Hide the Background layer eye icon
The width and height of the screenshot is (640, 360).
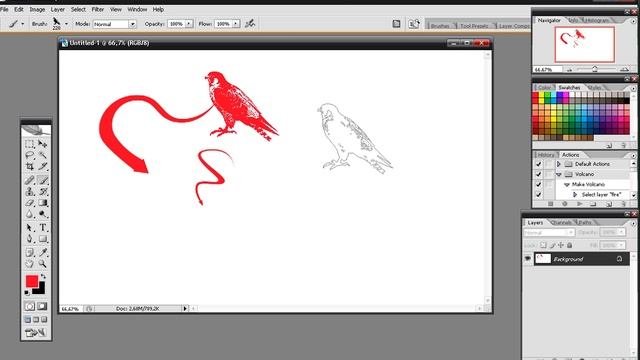[x=528, y=258]
